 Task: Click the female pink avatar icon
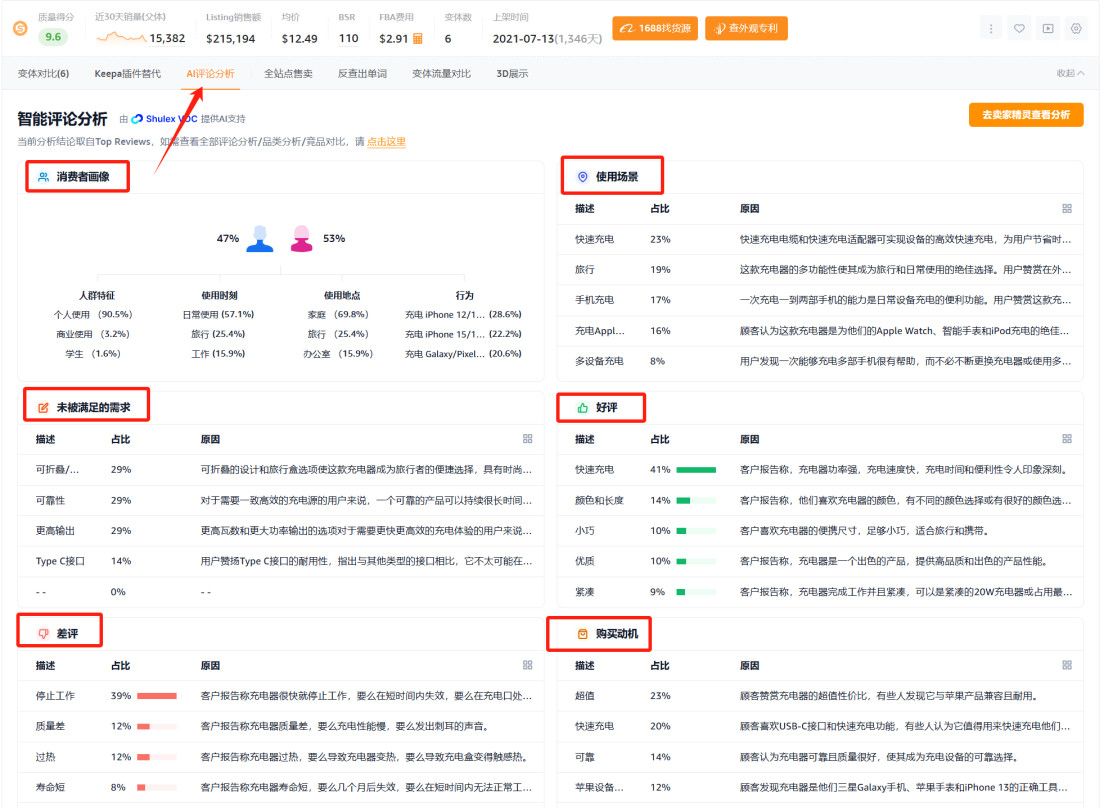pos(301,239)
